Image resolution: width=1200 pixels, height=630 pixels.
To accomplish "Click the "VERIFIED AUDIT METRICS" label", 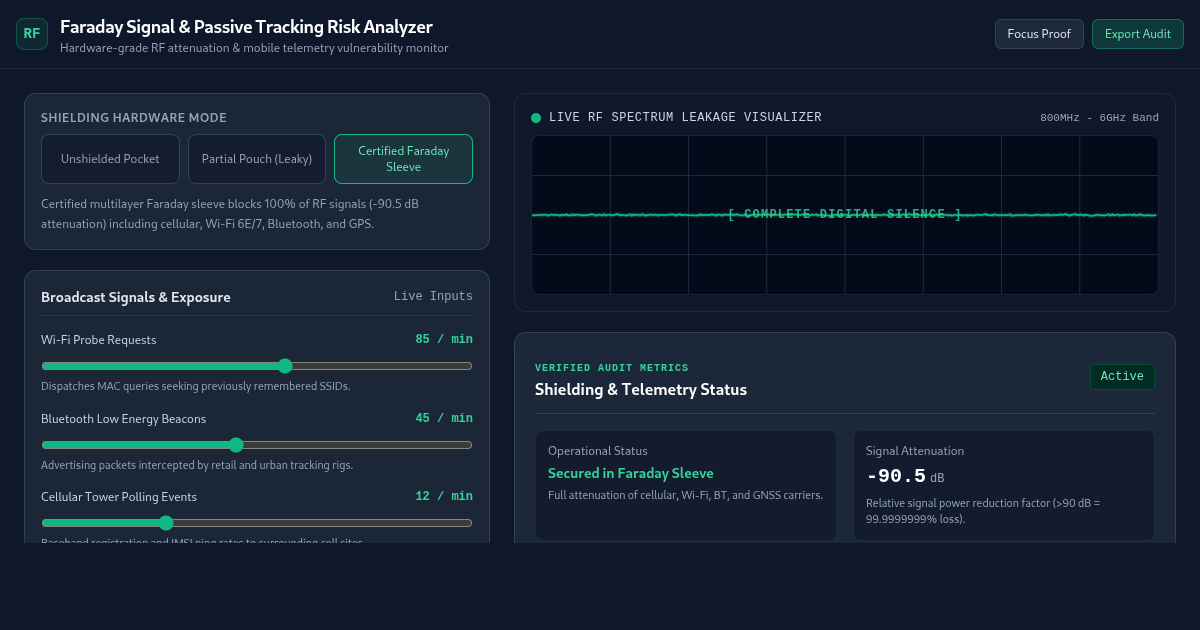I will coord(612,368).
